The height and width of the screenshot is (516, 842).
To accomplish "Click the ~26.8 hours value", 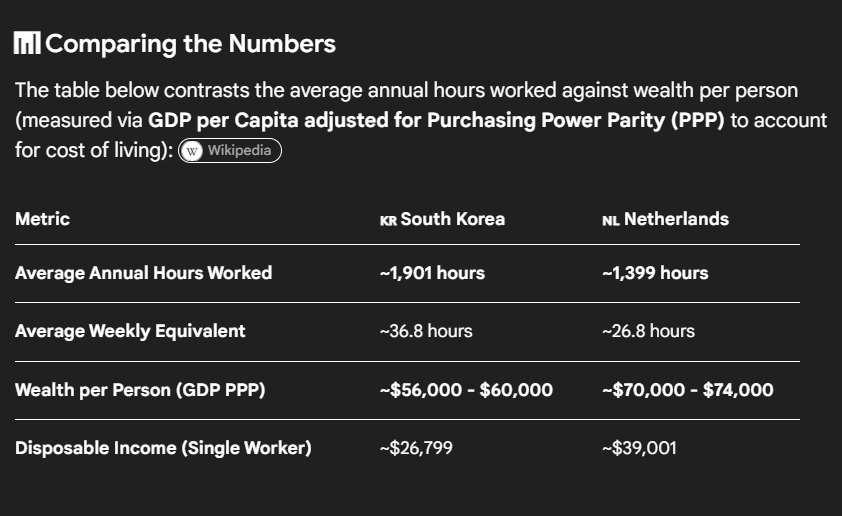I will [x=648, y=331].
